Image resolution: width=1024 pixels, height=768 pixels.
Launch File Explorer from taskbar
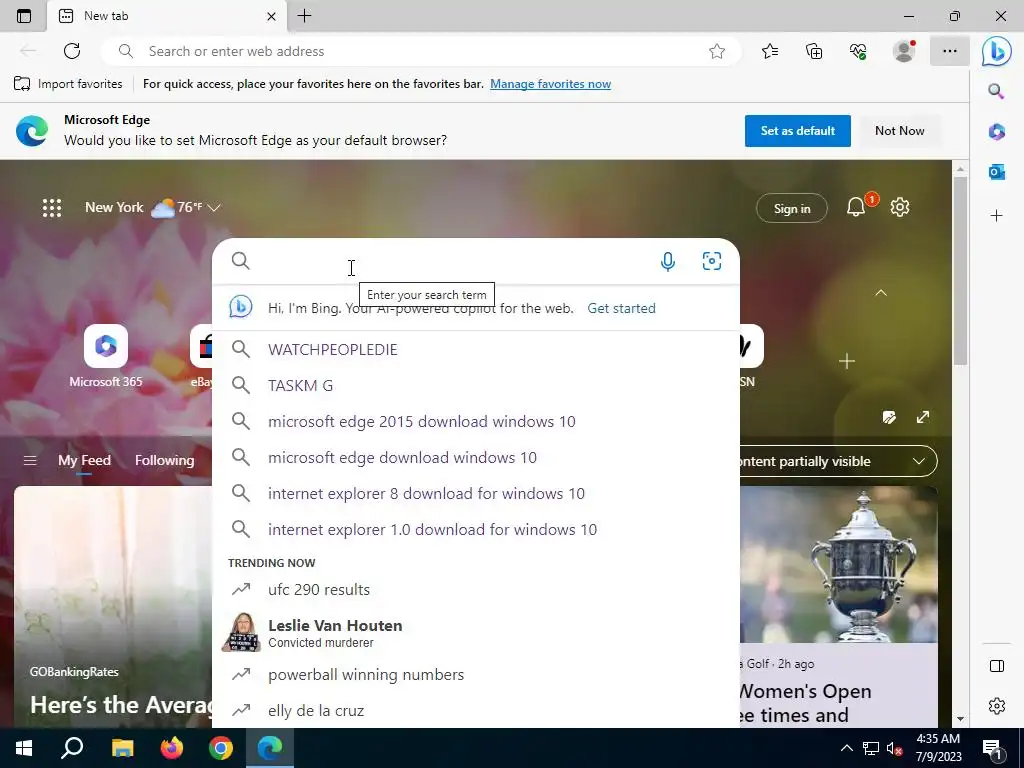click(x=122, y=748)
